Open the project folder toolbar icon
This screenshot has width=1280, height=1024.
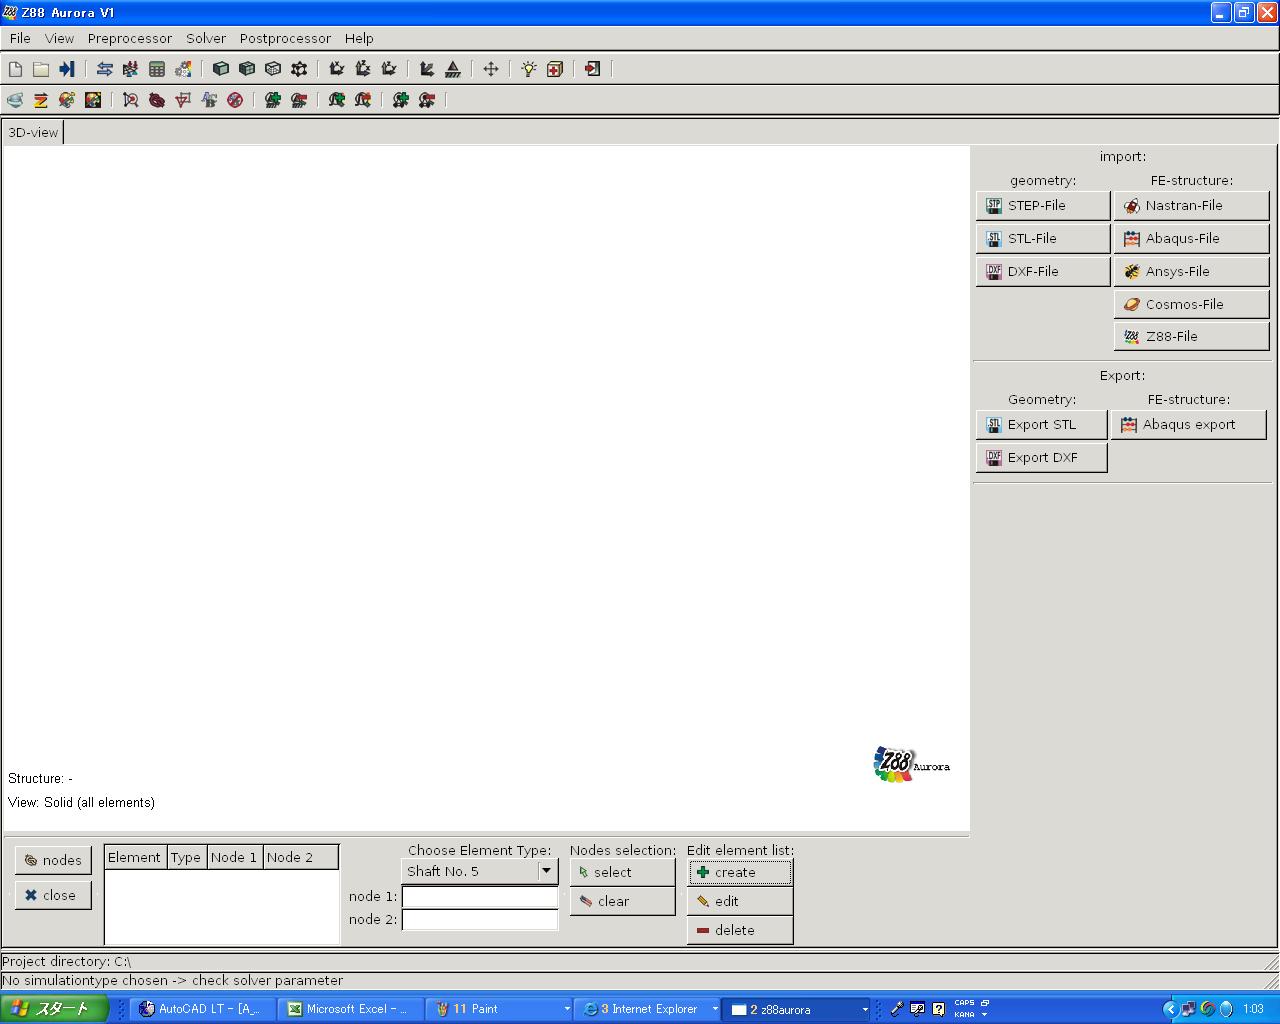[41, 69]
